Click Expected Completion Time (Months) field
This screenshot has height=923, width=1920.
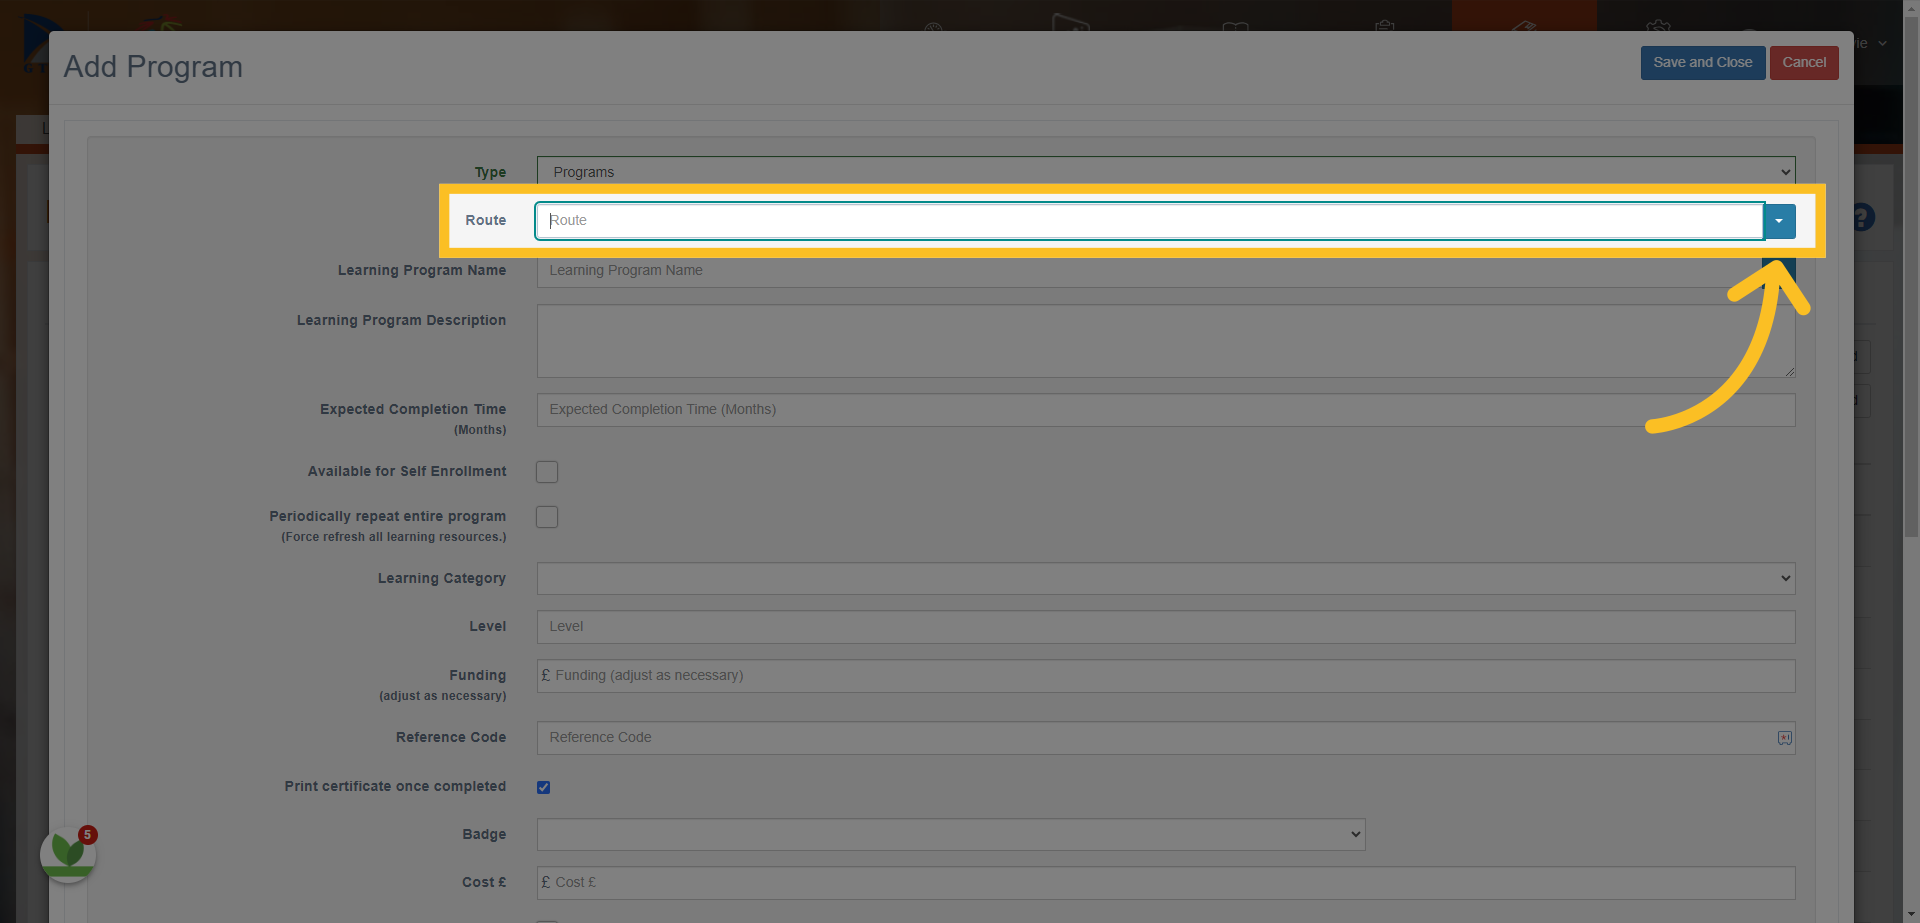pyautogui.click(x=1166, y=410)
